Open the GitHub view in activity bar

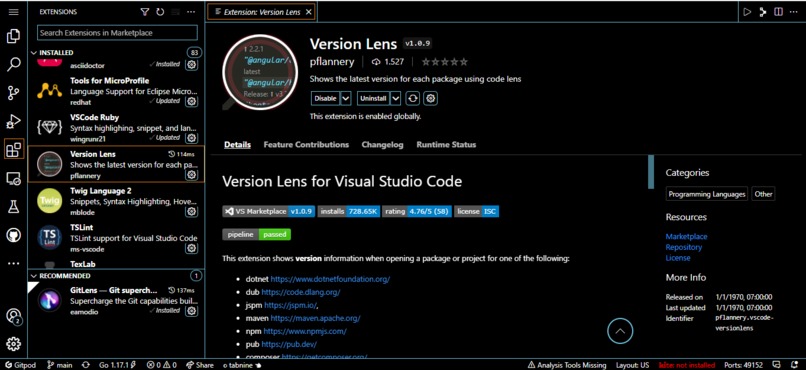pos(13,235)
